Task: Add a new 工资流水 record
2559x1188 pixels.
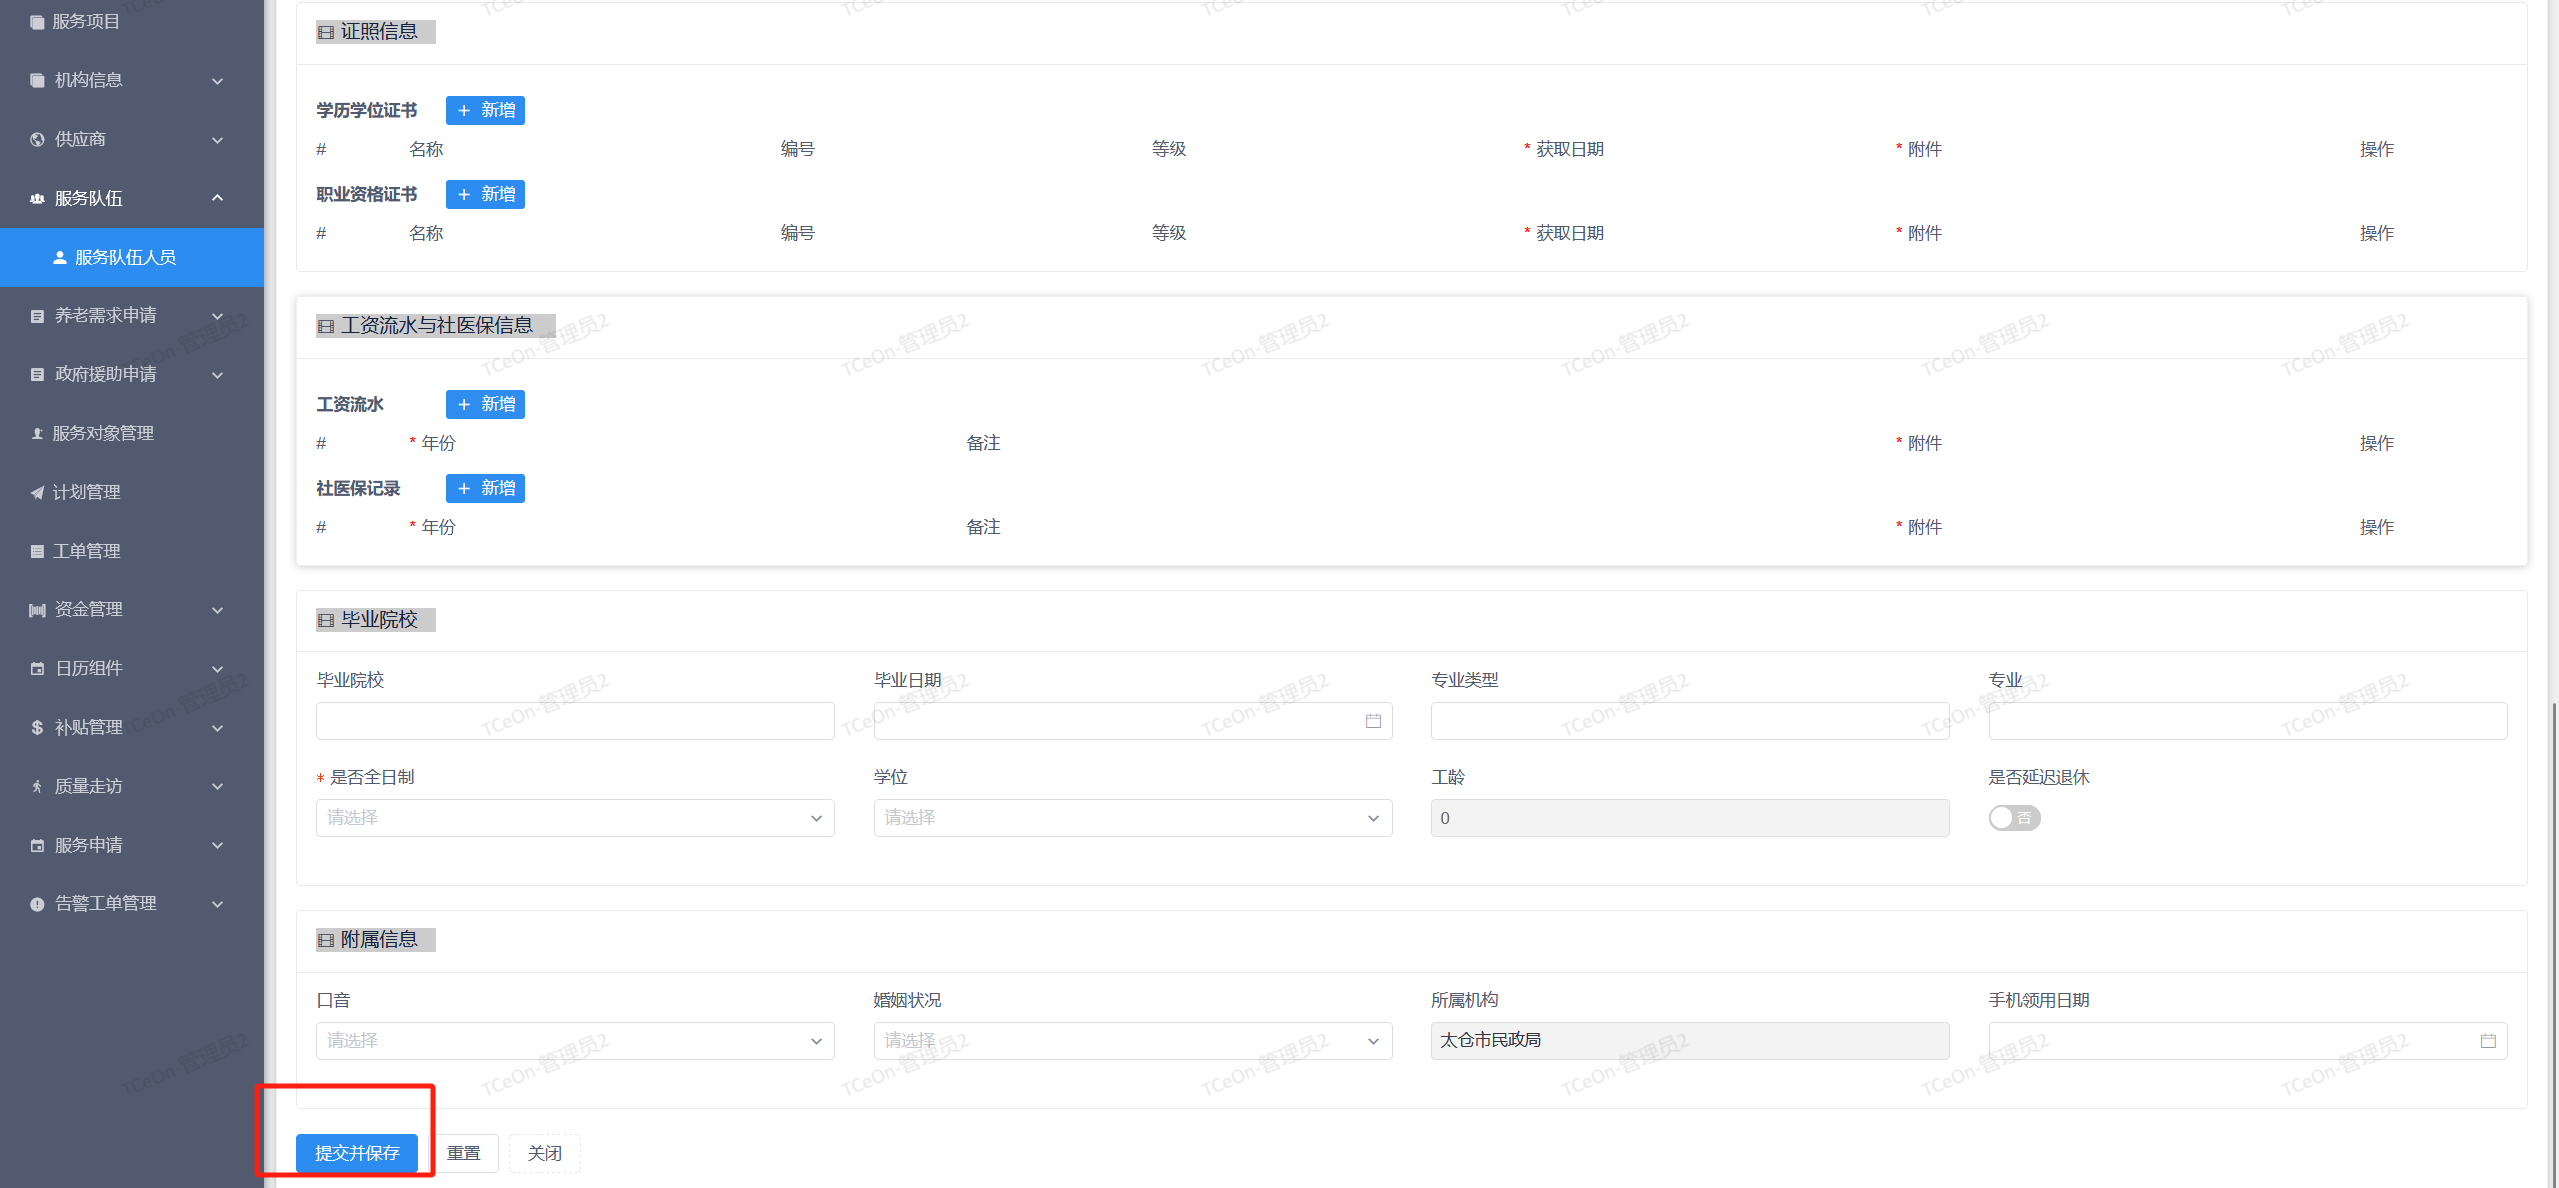Action: tap(485, 404)
